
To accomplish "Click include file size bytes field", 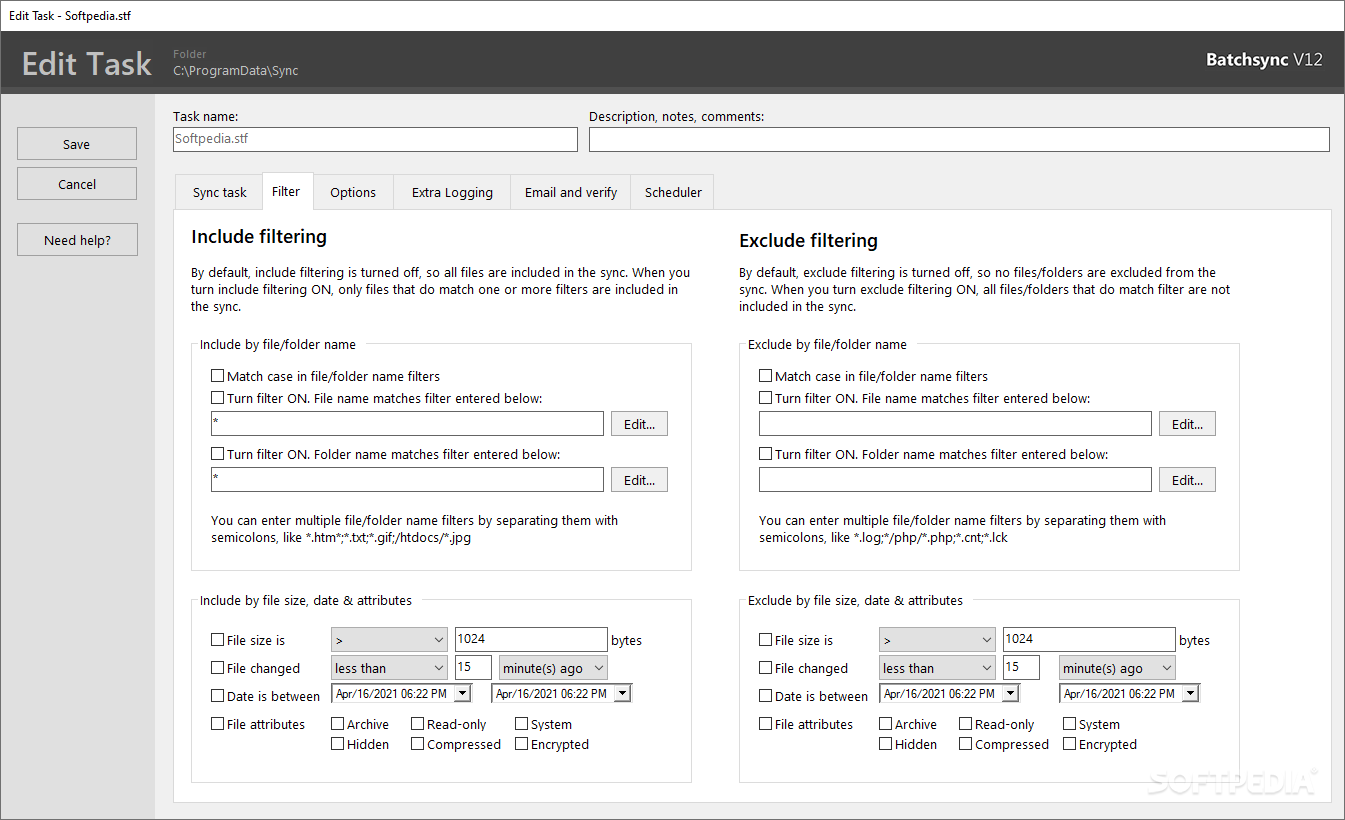I will [x=531, y=640].
